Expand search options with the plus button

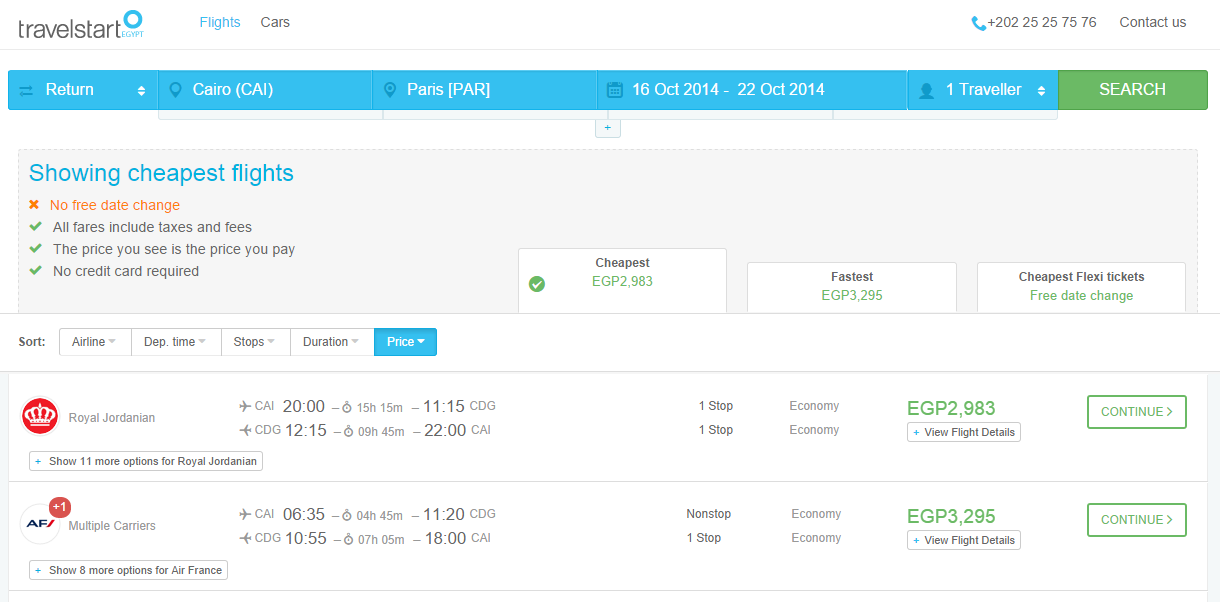(608, 128)
